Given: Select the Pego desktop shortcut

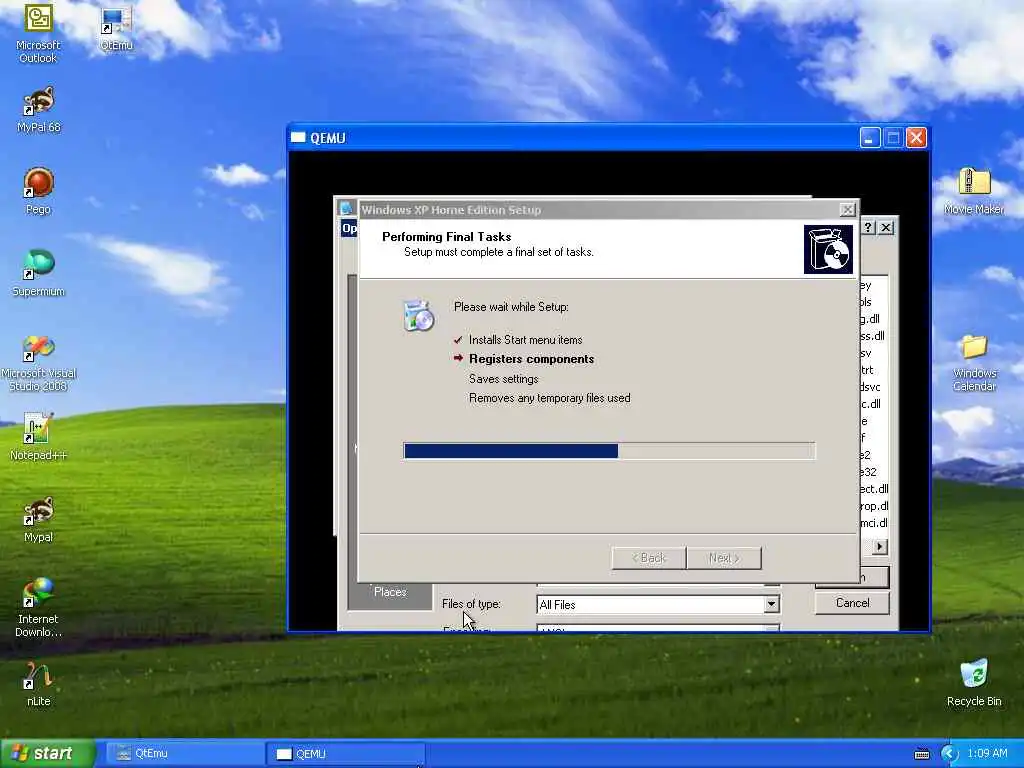Looking at the screenshot, I should pos(39,191).
